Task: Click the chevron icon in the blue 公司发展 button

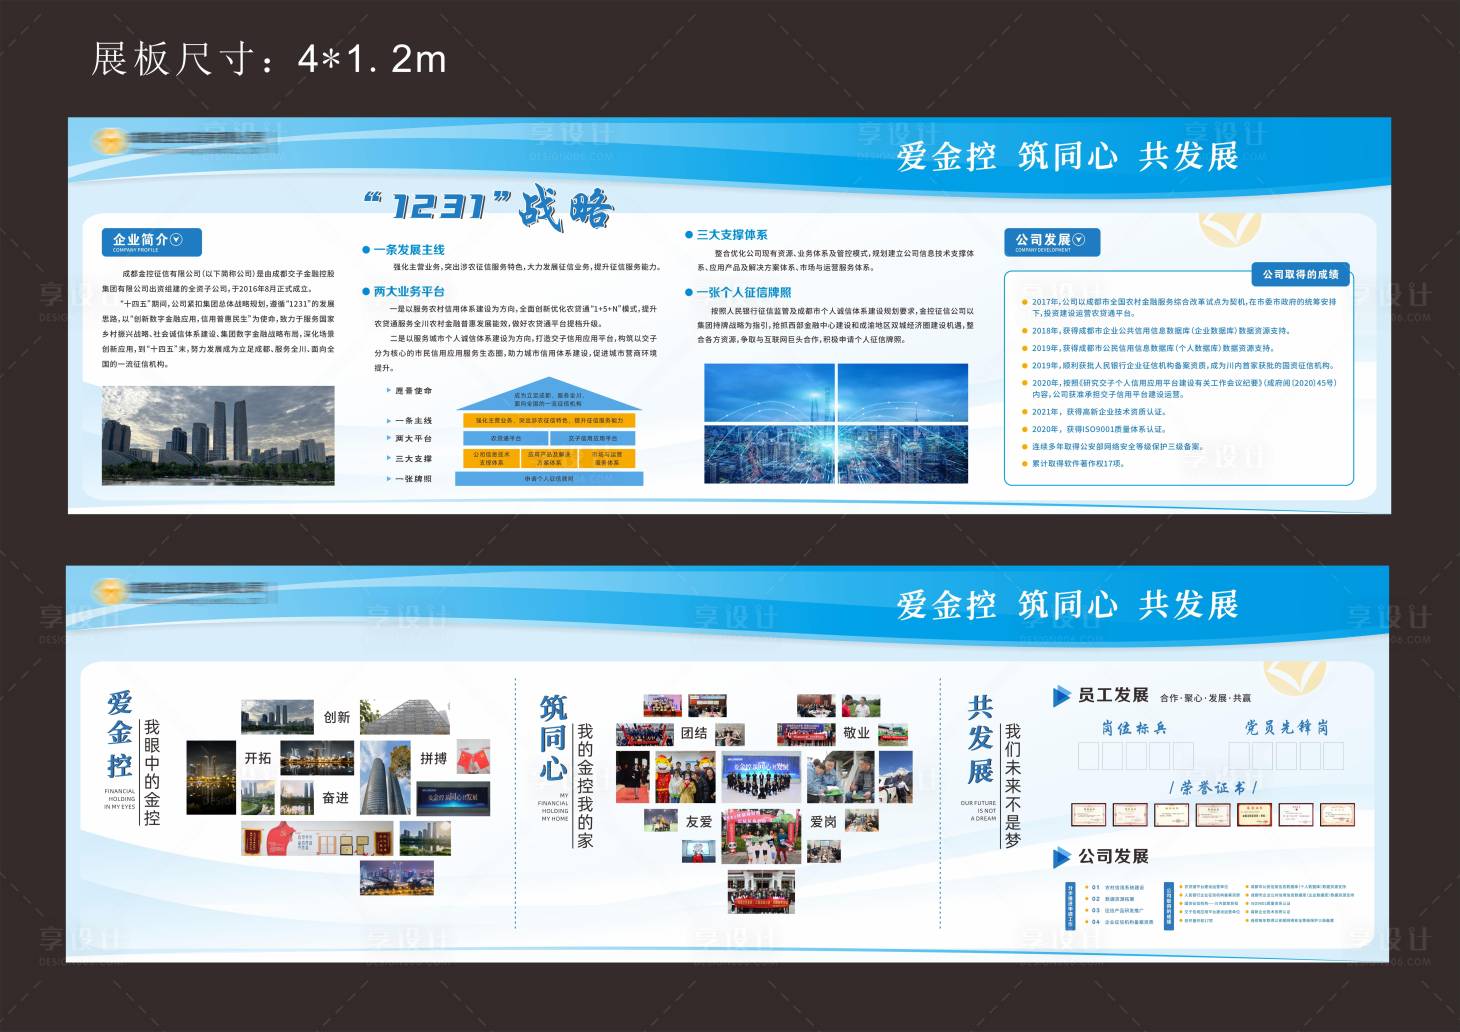Action: pos(1079,239)
